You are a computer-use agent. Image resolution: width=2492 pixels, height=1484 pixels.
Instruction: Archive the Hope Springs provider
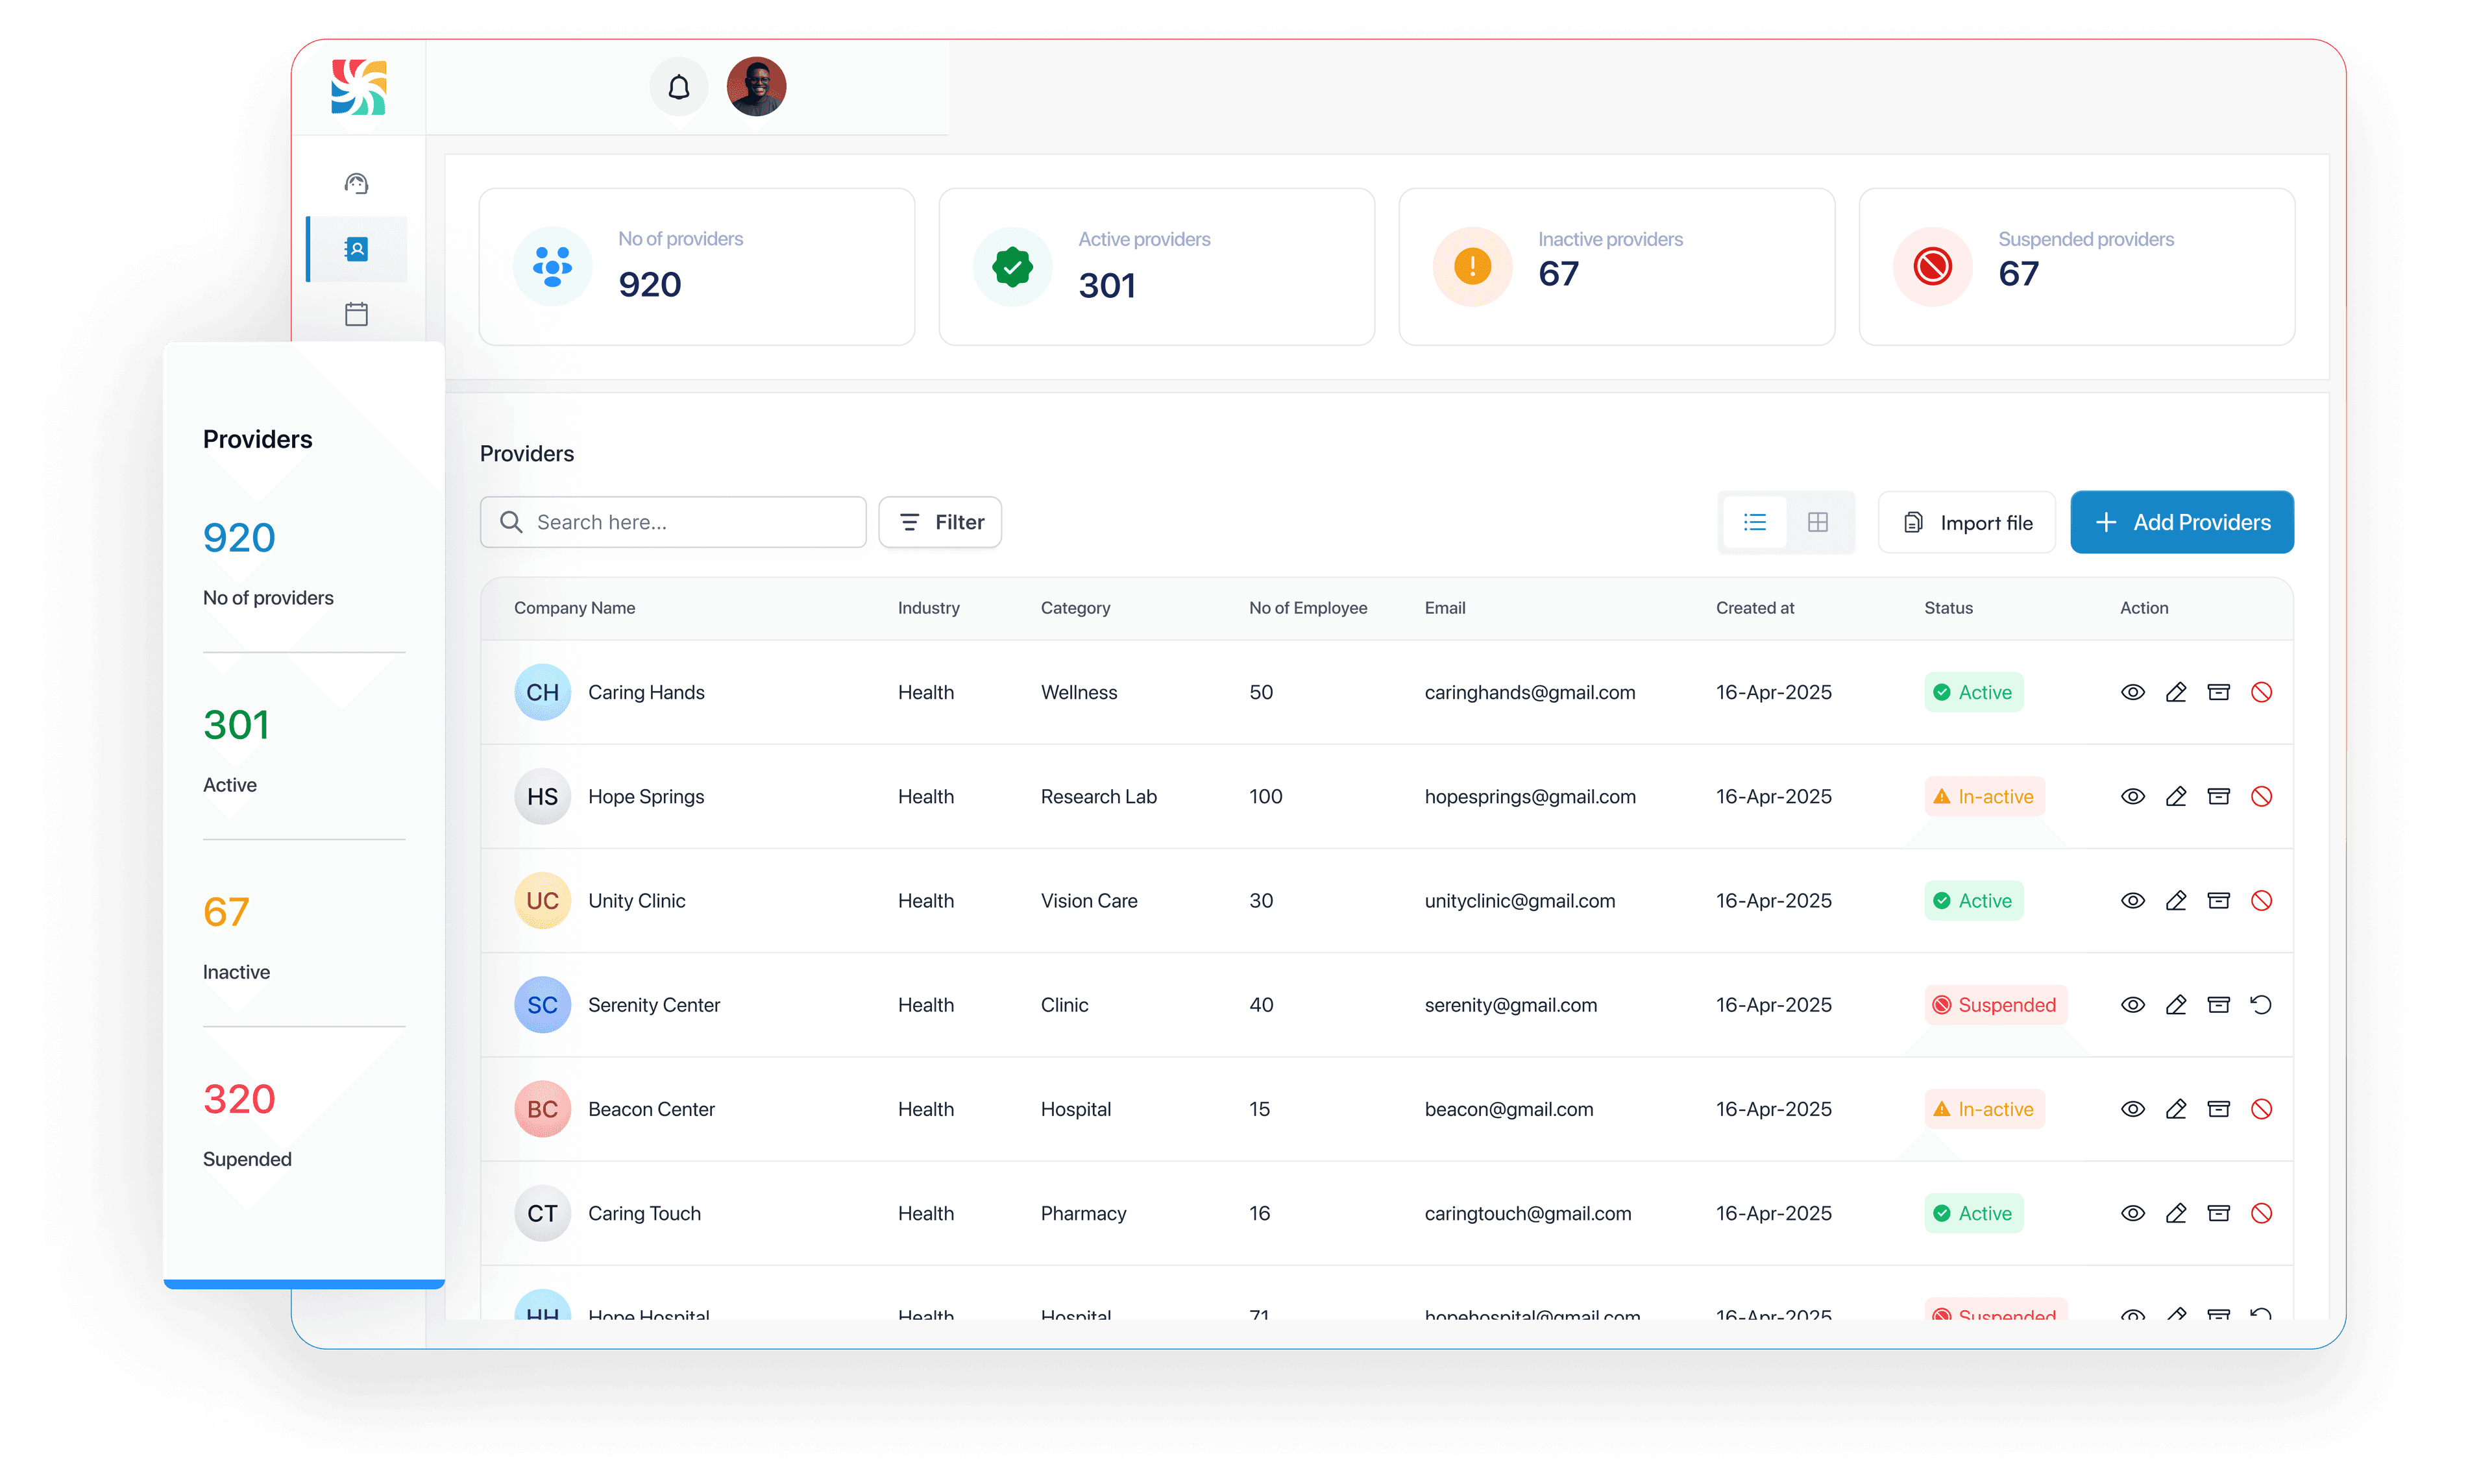pyautogui.click(x=2218, y=796)
